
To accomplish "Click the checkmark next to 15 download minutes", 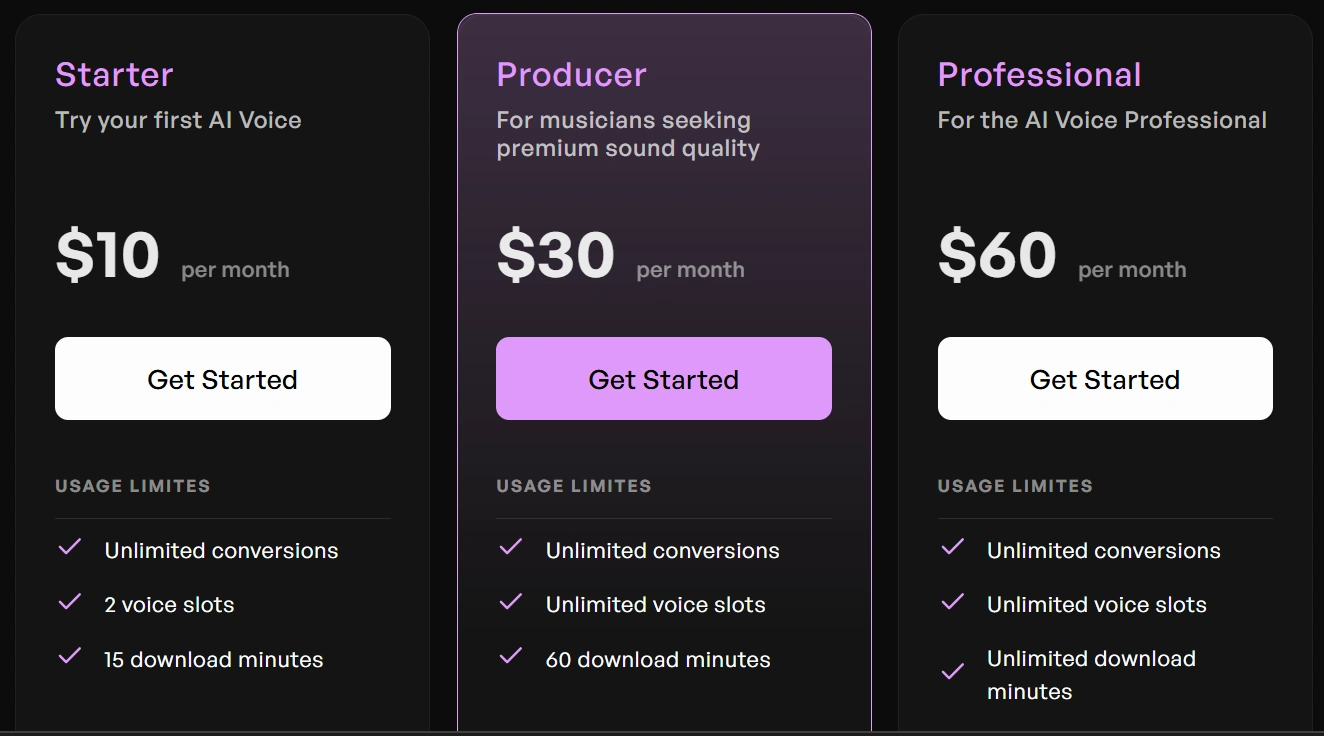I will (x=69, y=656).
